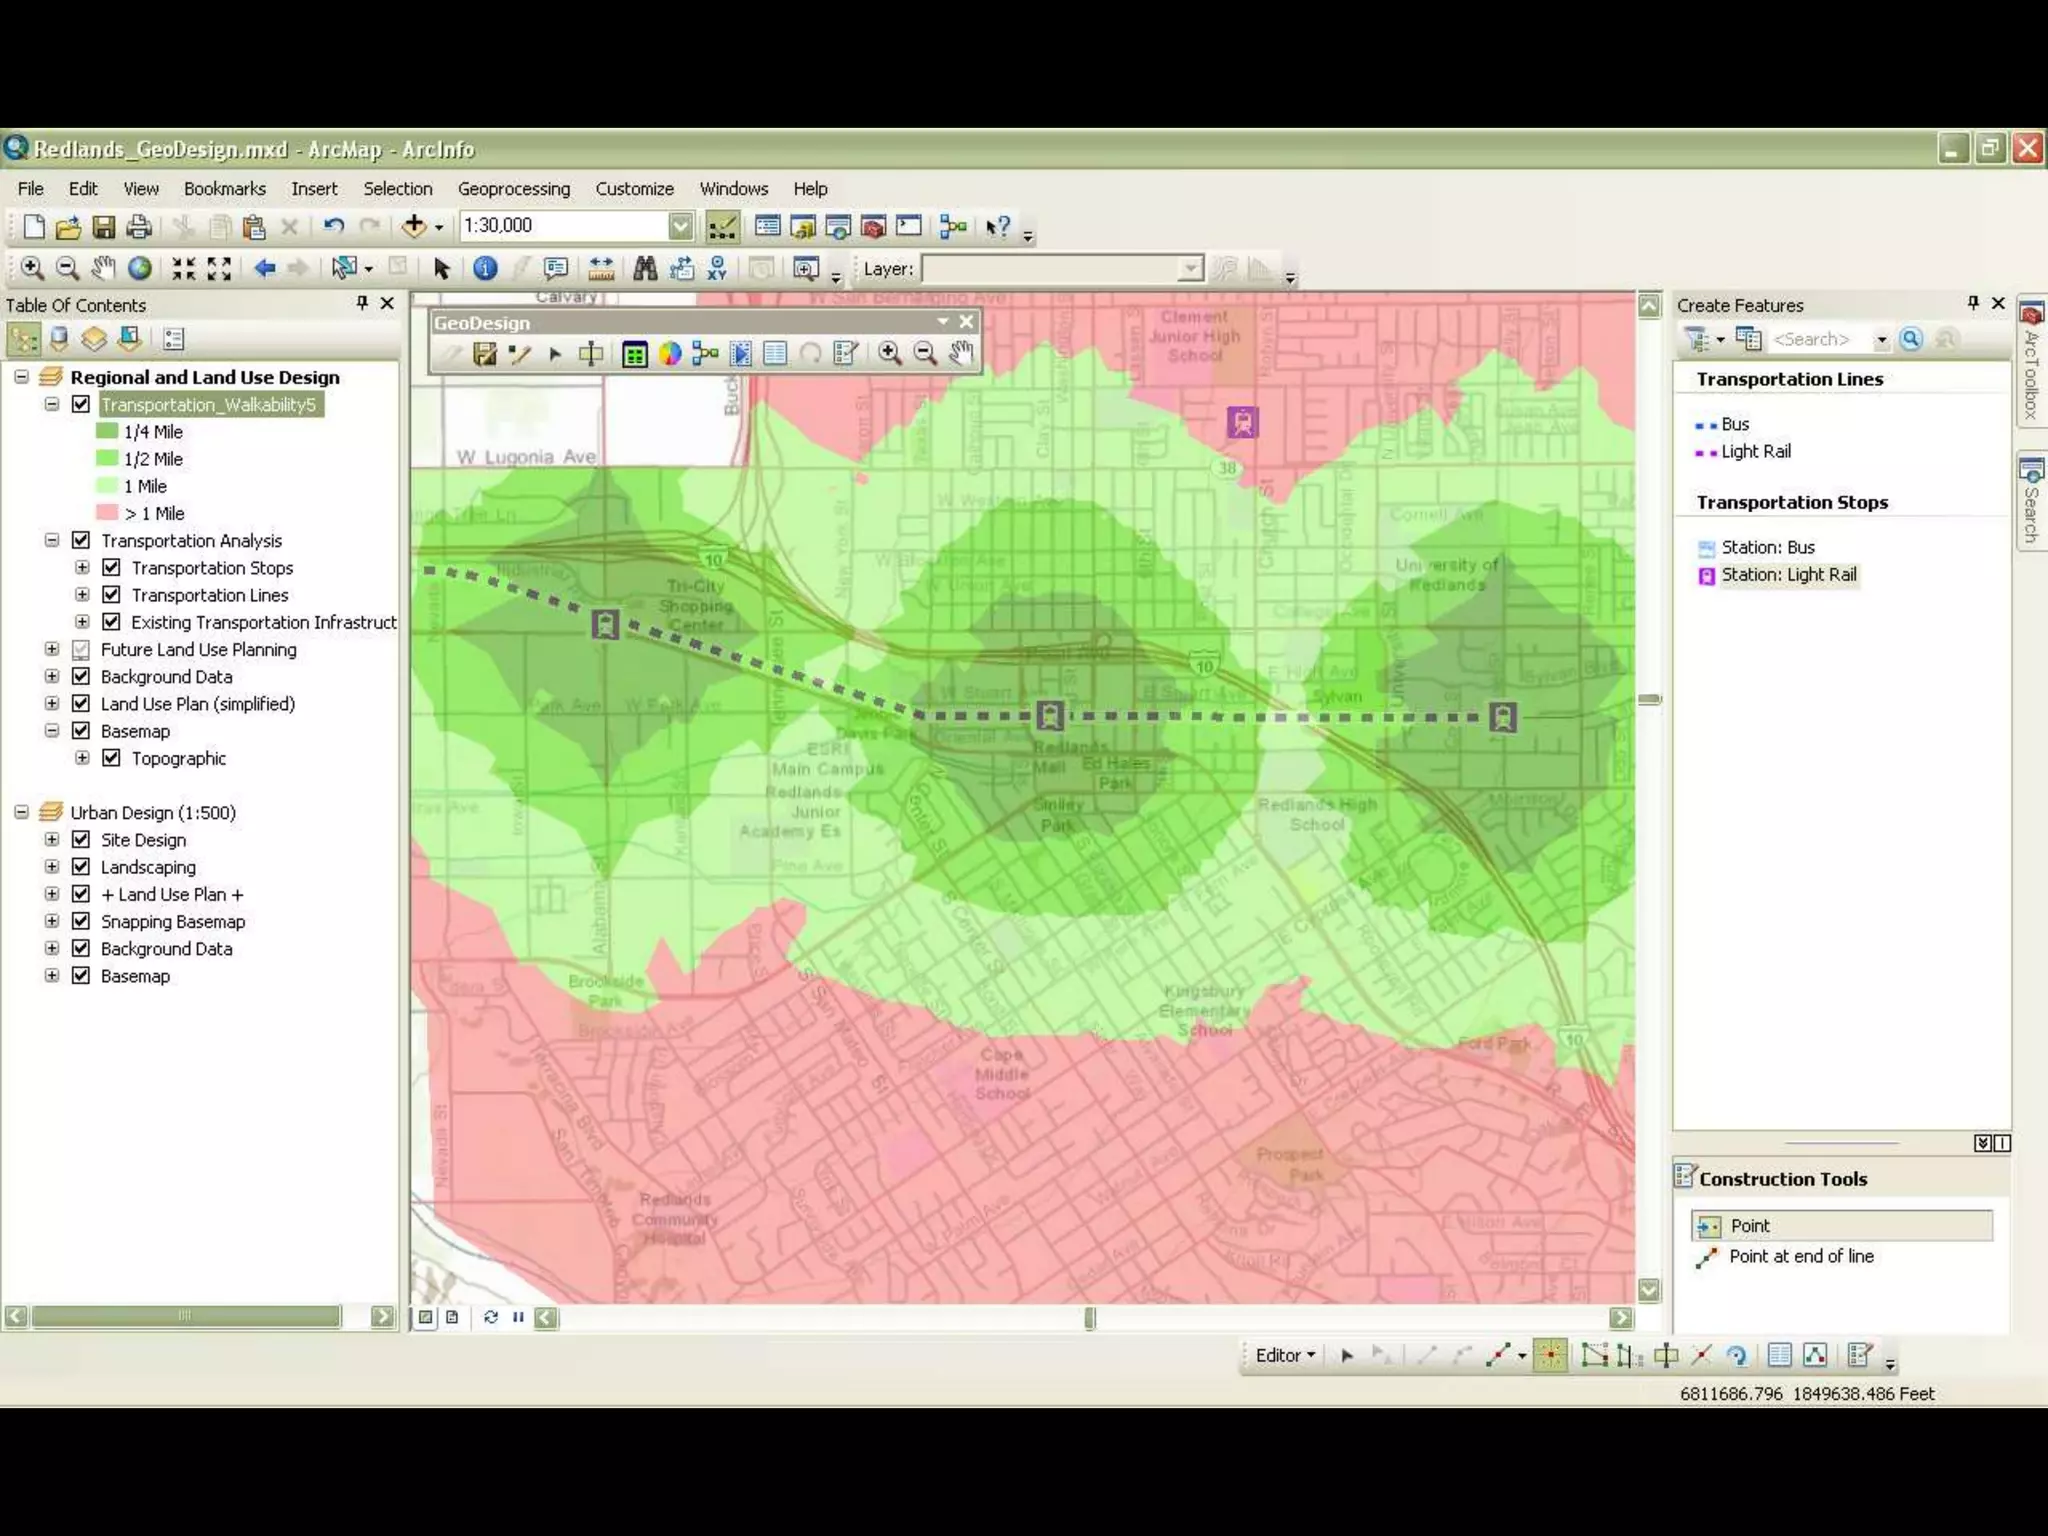Select the Pan hand tool
The width and height of the screenshot is (2048, 1536).
[103, 268]
